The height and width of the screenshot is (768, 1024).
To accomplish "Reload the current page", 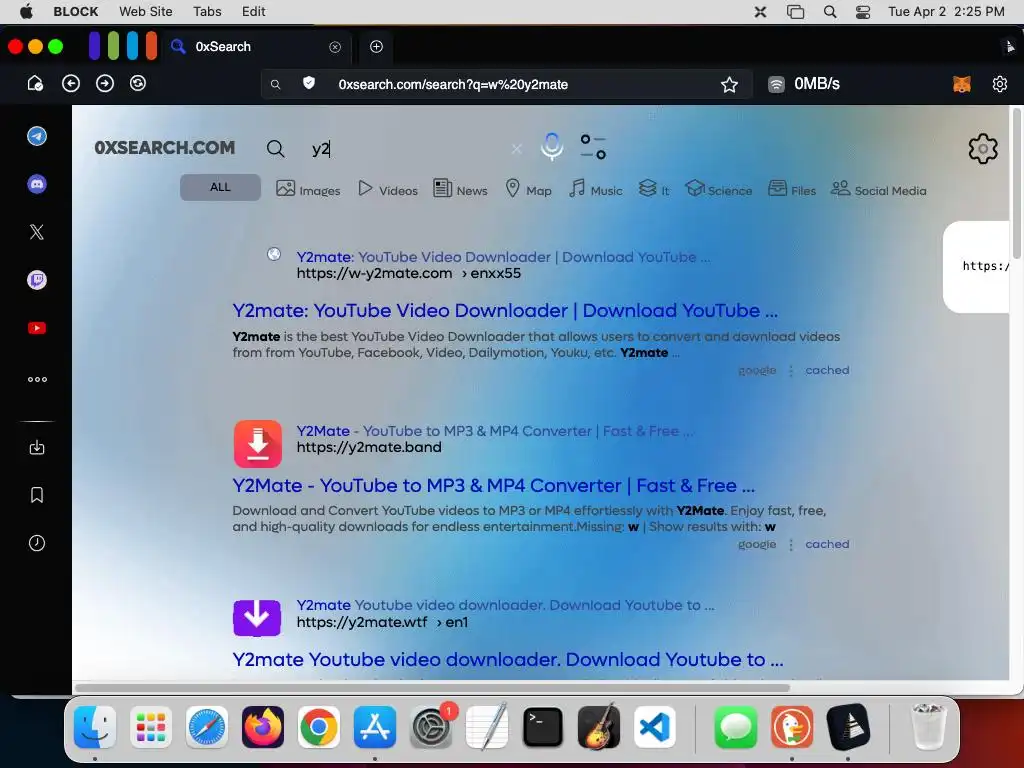I will click(x=138, y=84).
